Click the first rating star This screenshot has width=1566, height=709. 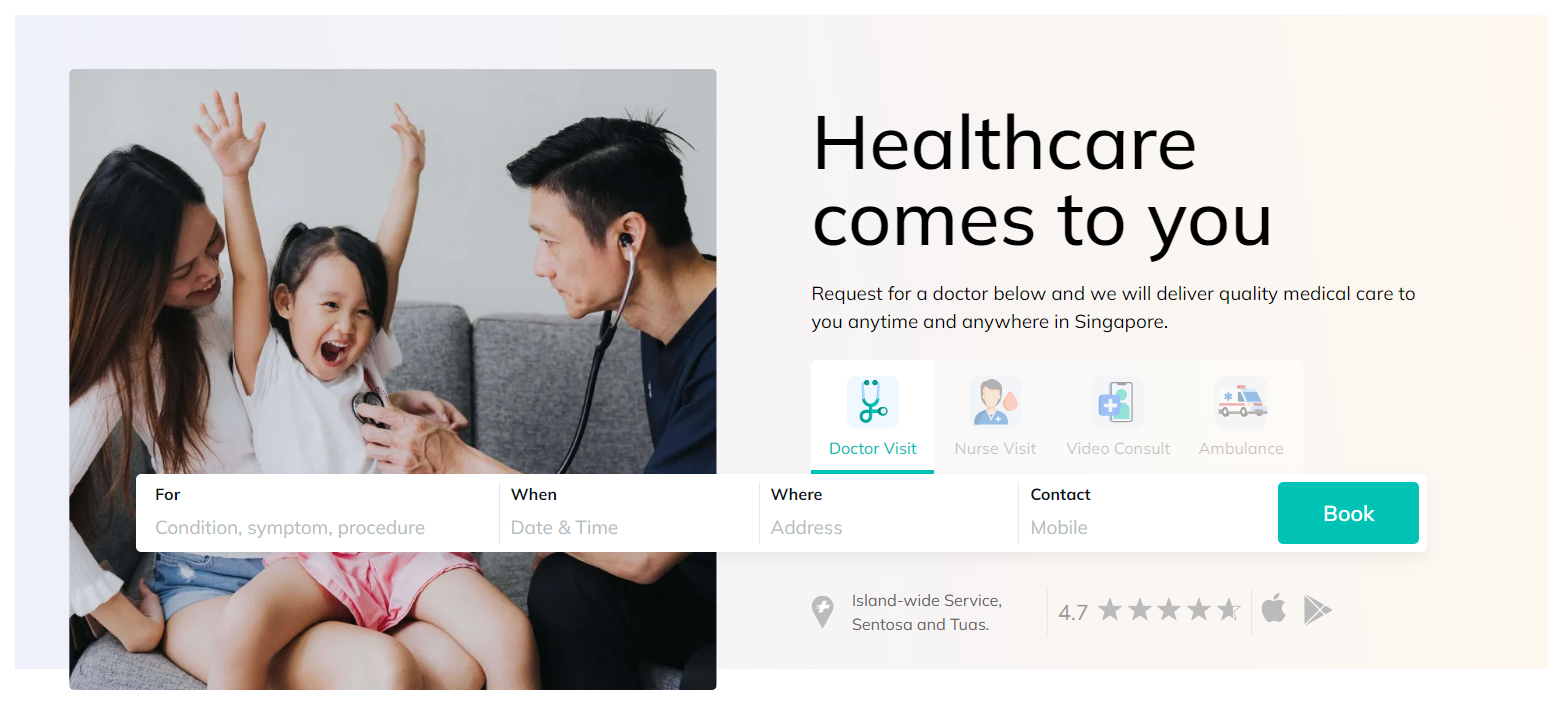click(x=1110, y=610)
